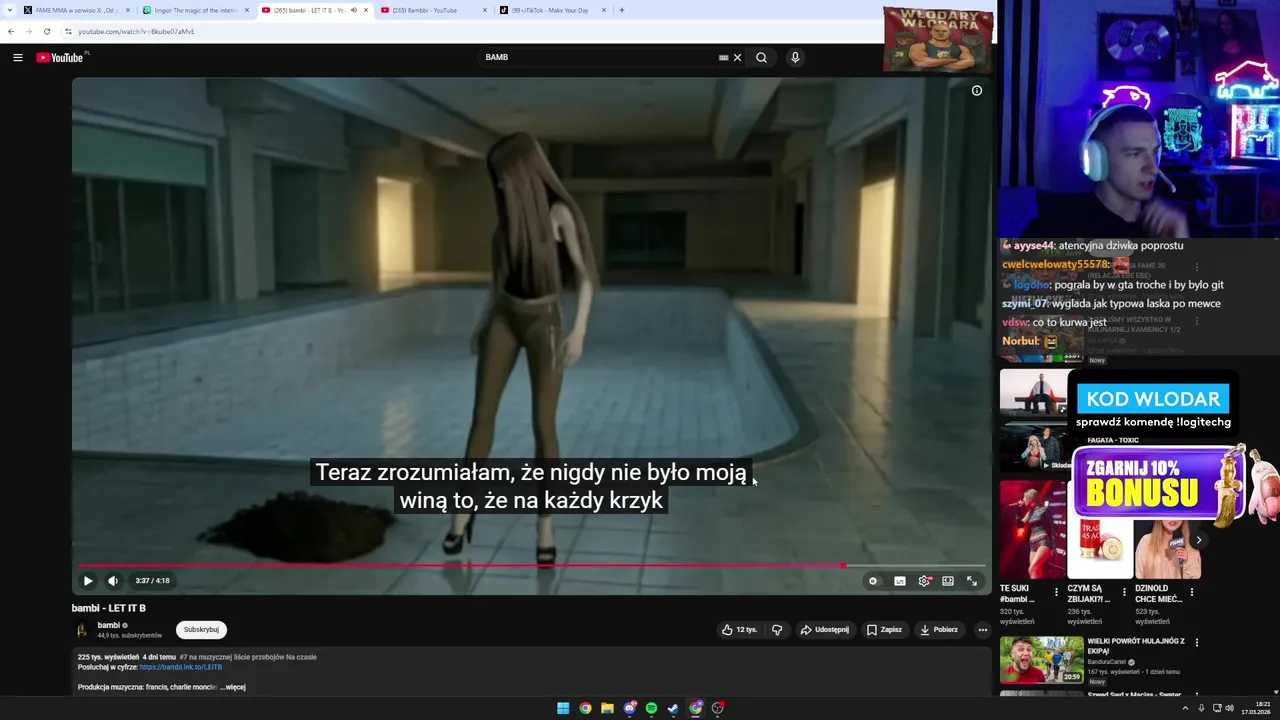
Task: Go to YouTube home via logo
Action: pyautogui.click(x=60, y=58)
